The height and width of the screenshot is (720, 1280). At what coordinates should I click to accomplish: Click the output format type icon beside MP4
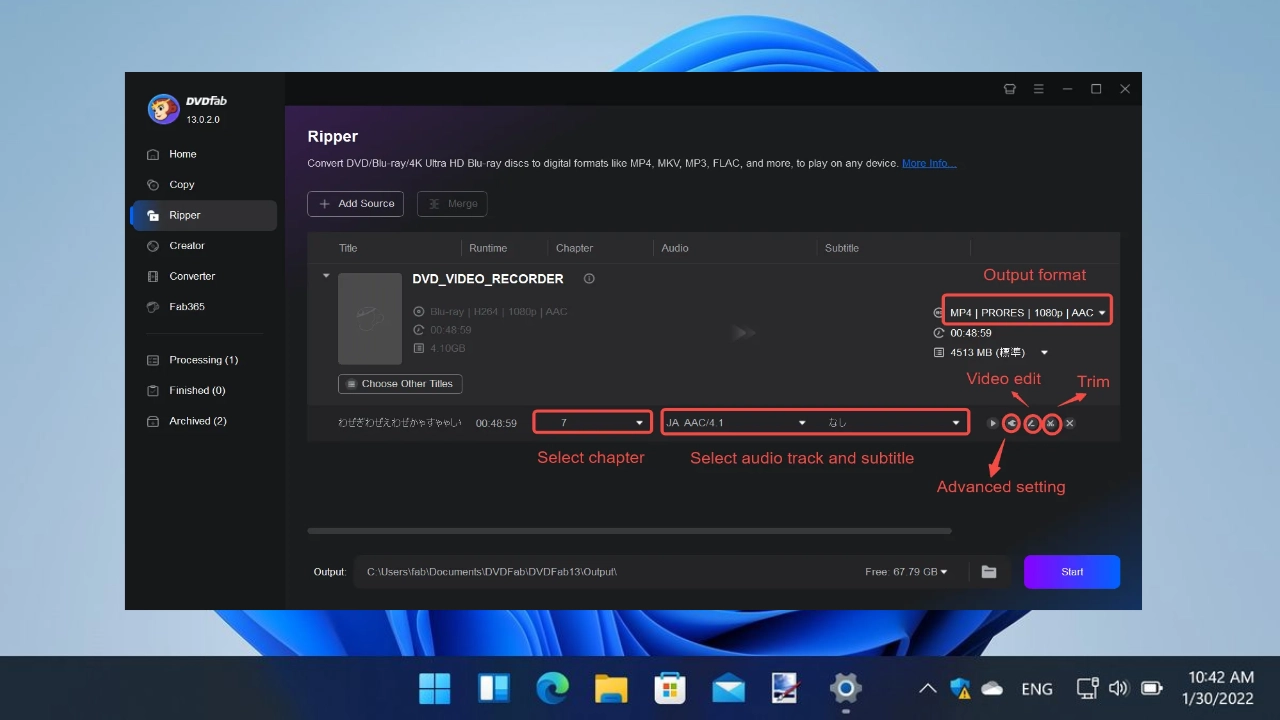point(938,313)
